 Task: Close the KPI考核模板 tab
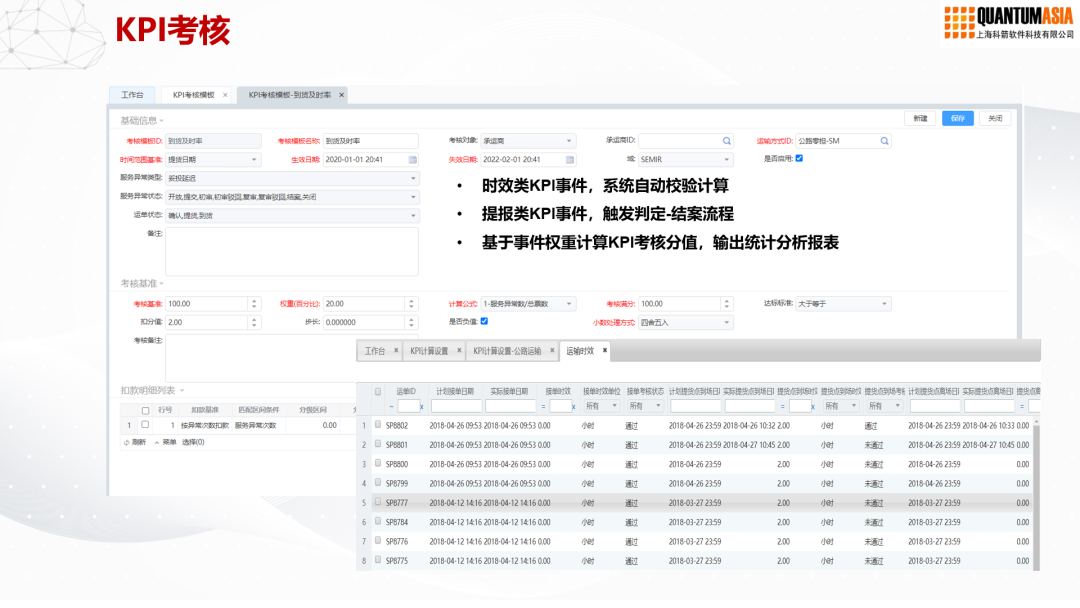coord(225,95)
